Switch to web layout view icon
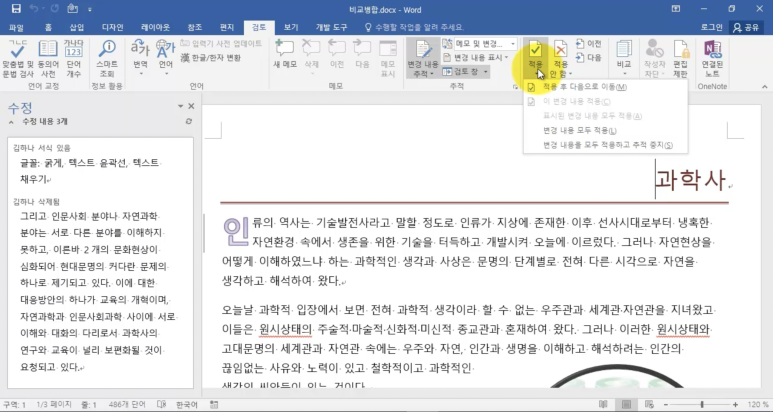 coord(649,405)
